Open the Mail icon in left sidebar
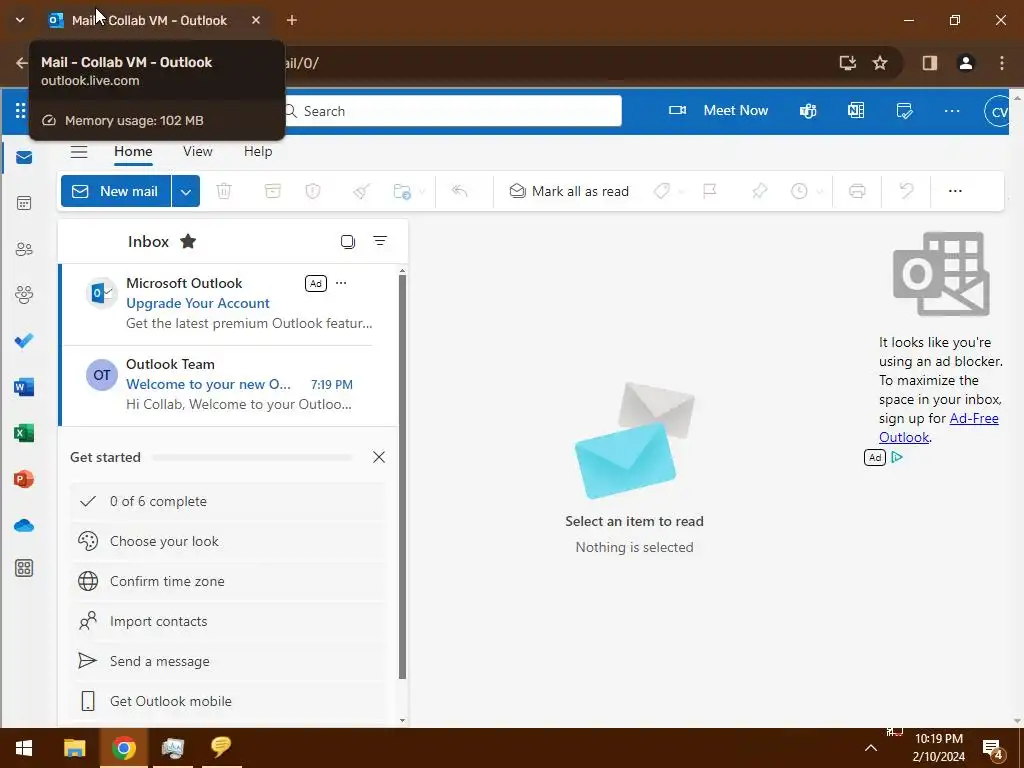Screen dimensions: 1024x768 [24, 157]
